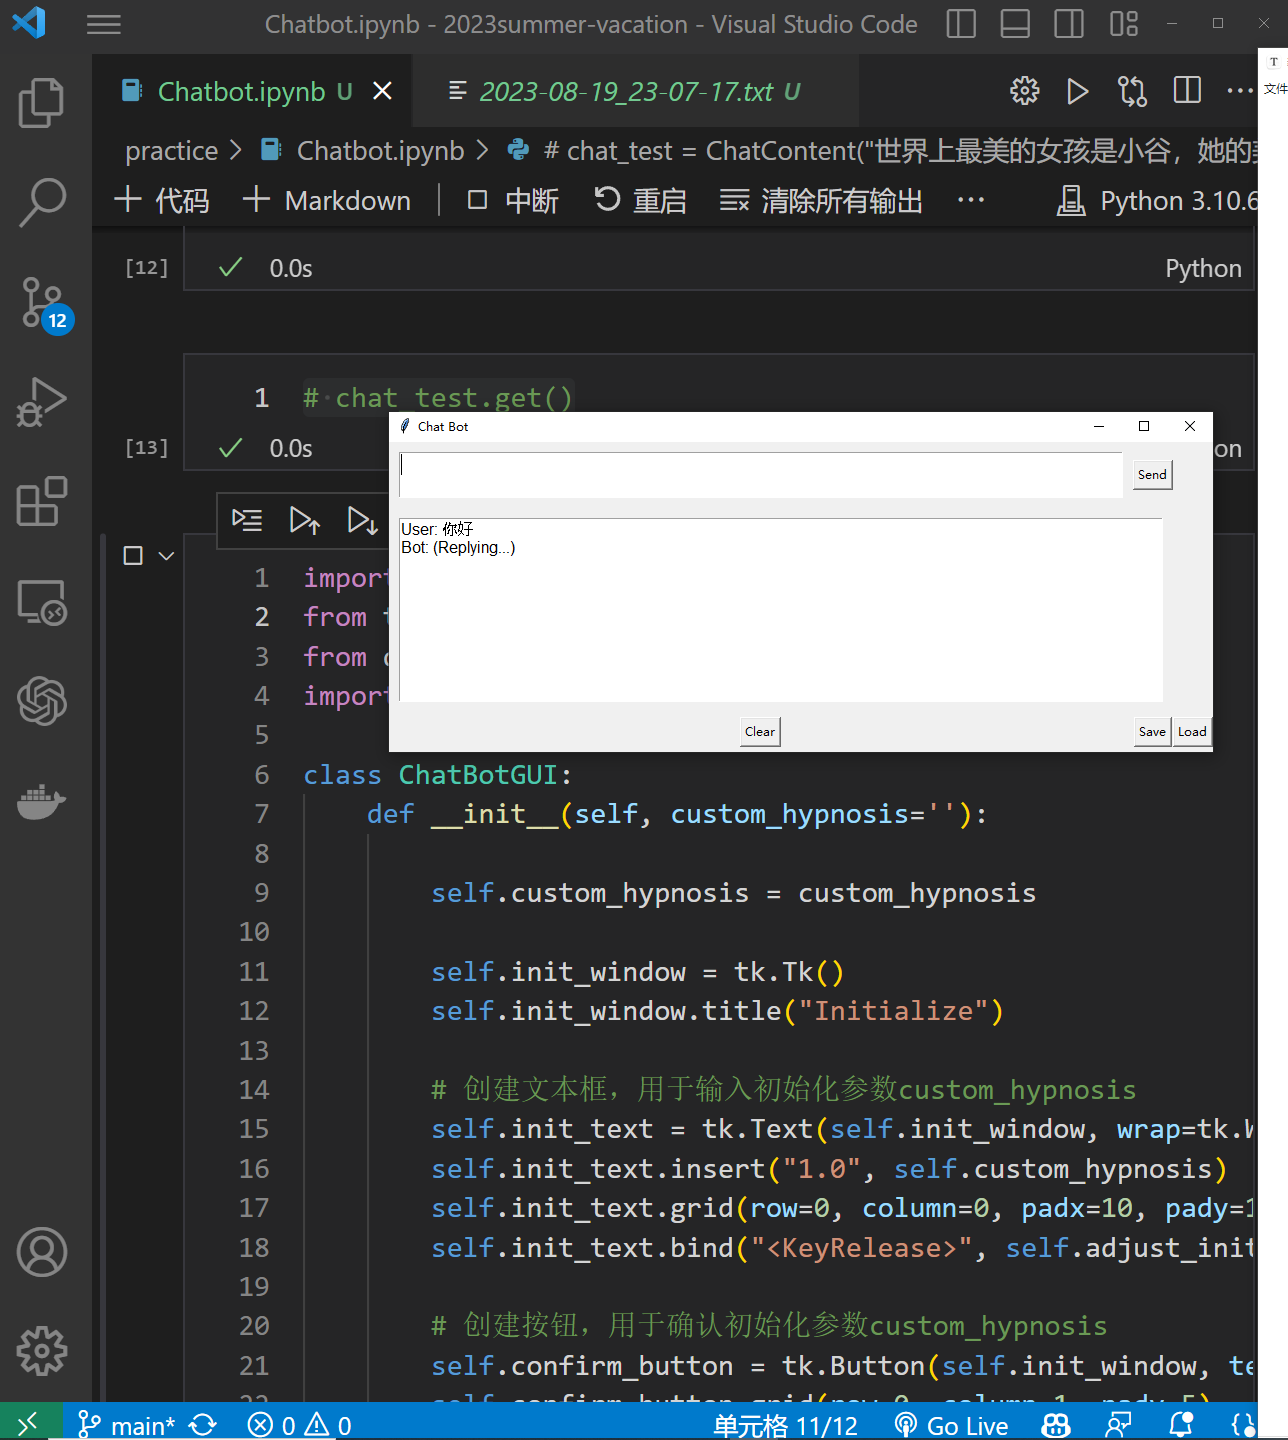Open the Extensions view

42,502
